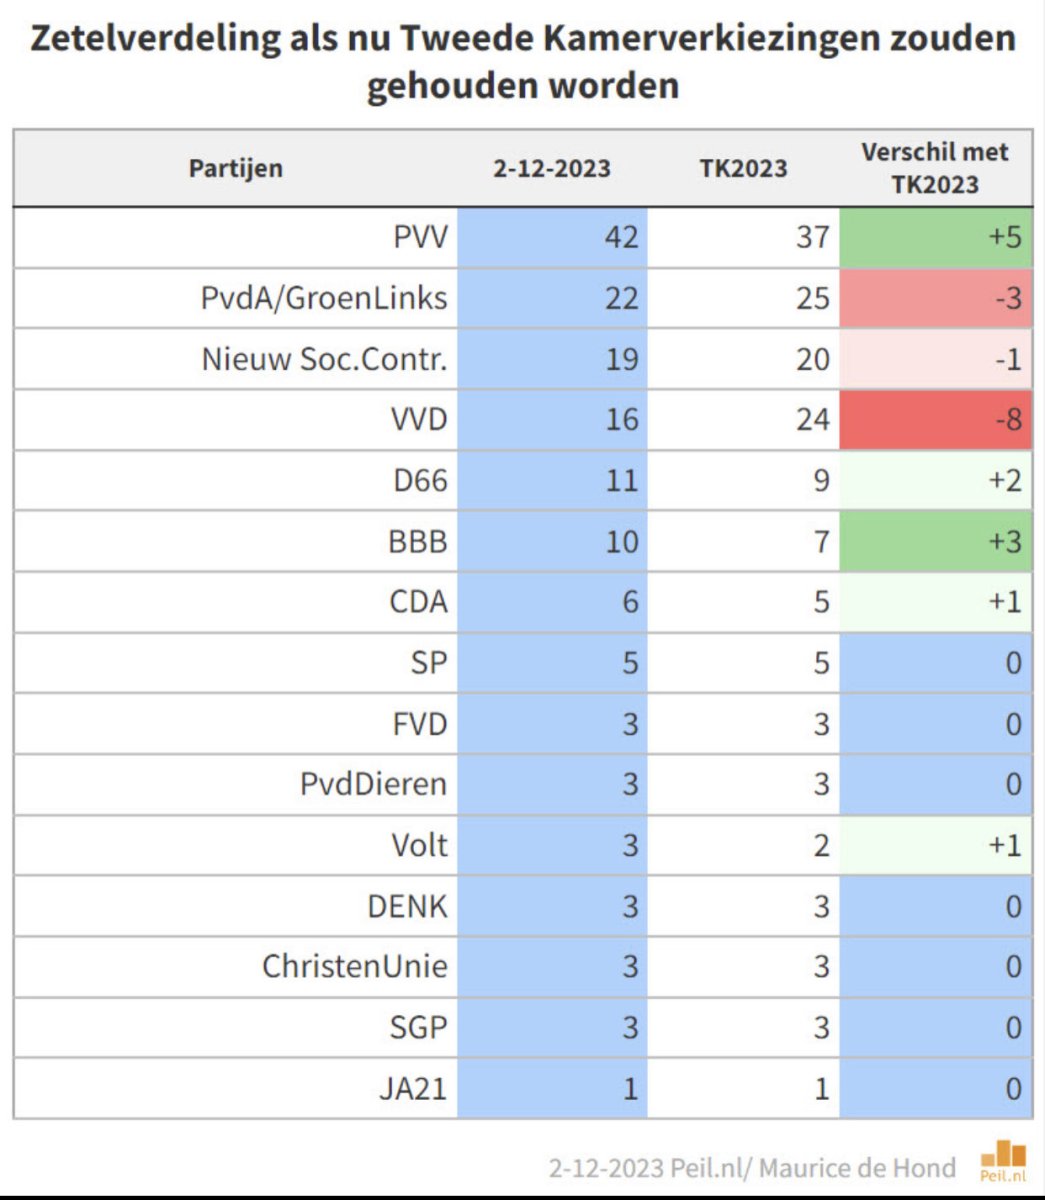Click the Partijen column header

coord(236,168)
